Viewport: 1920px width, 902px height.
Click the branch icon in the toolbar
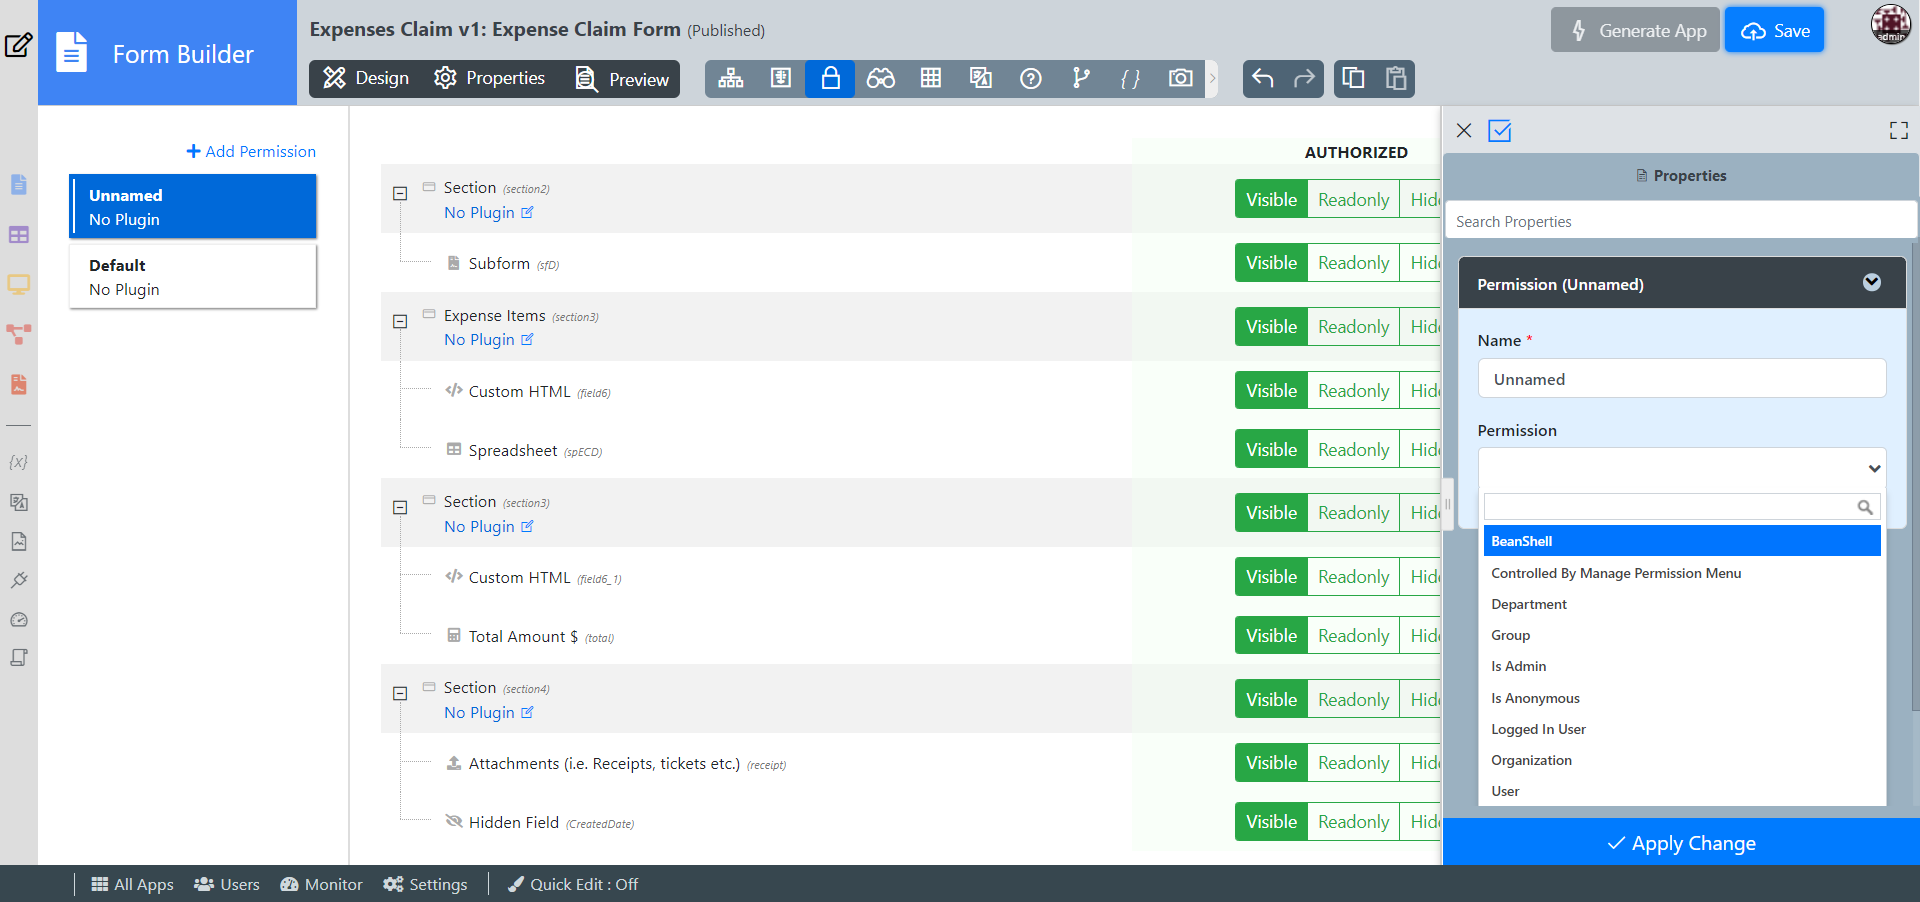[1081, 78]
